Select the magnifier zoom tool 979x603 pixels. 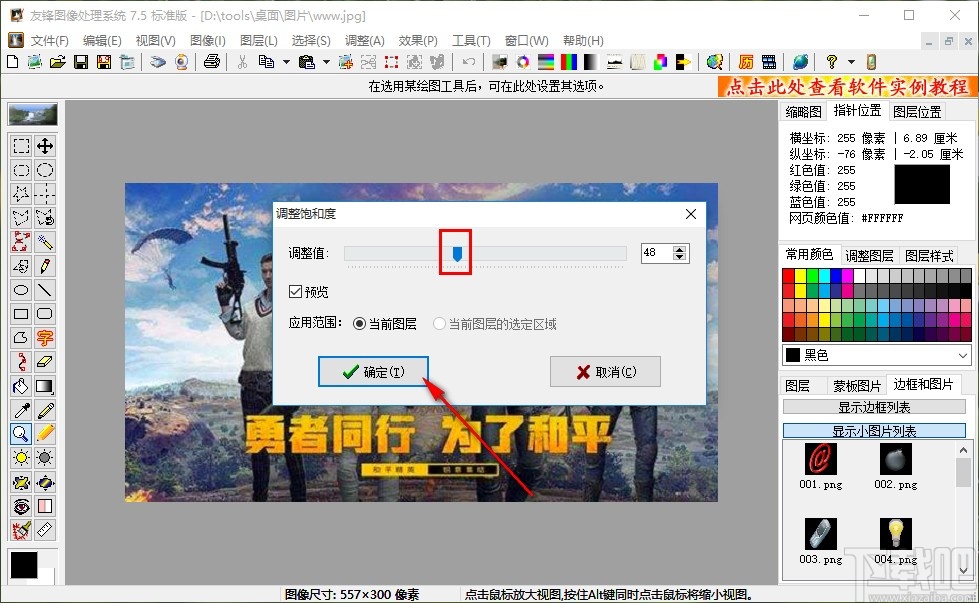click(x=21, y=434)
